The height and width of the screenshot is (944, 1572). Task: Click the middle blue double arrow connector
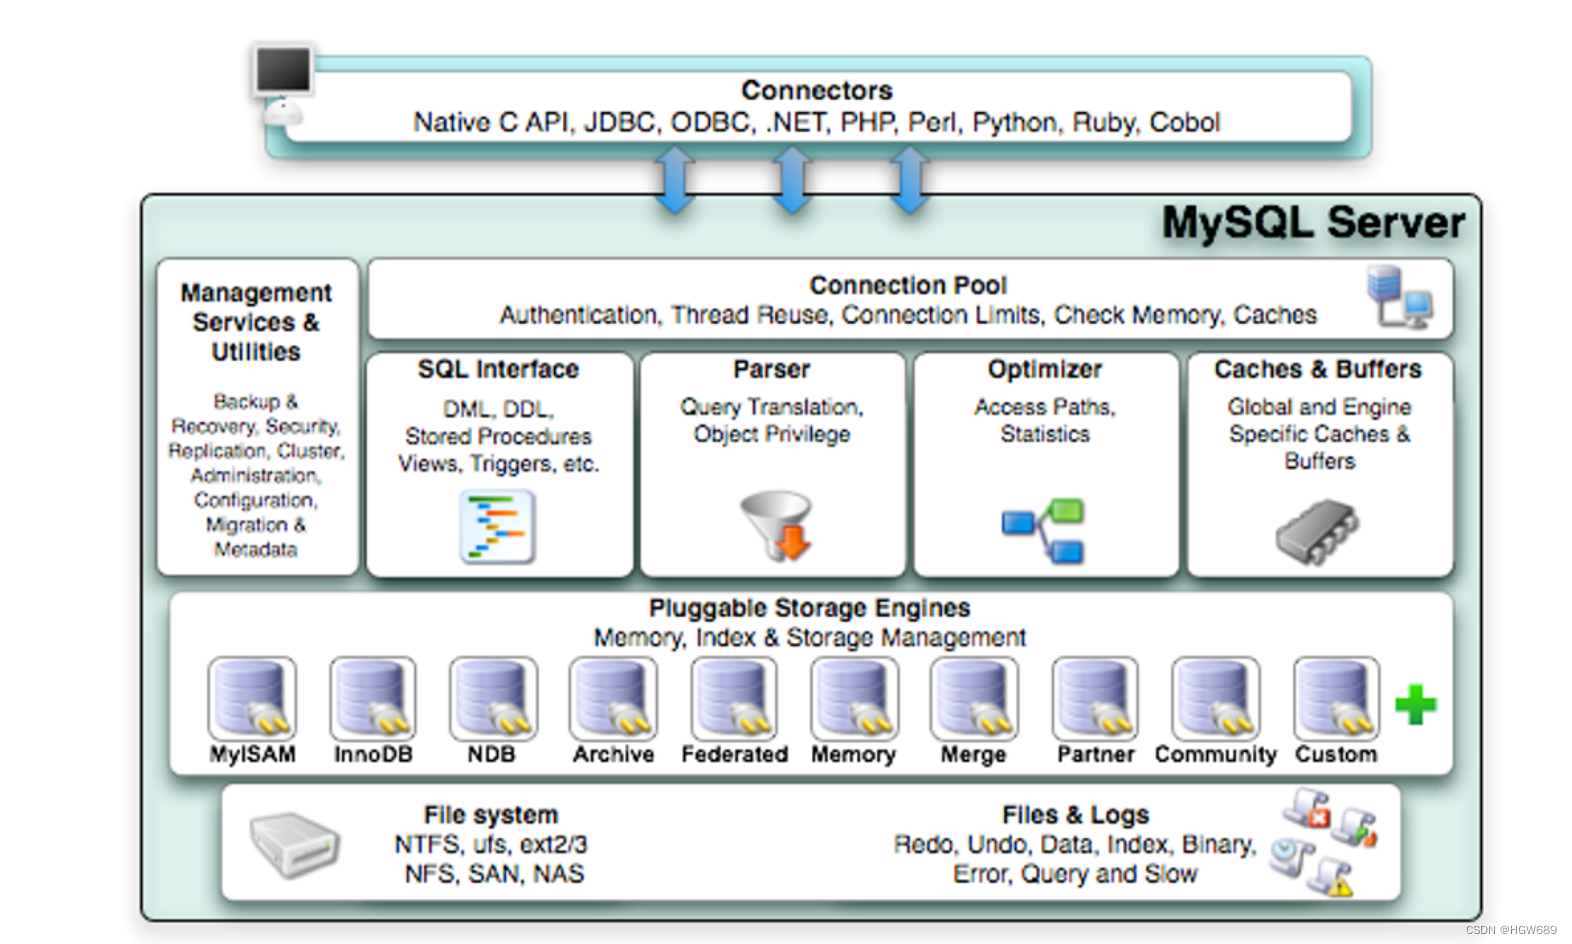(792, 180)
